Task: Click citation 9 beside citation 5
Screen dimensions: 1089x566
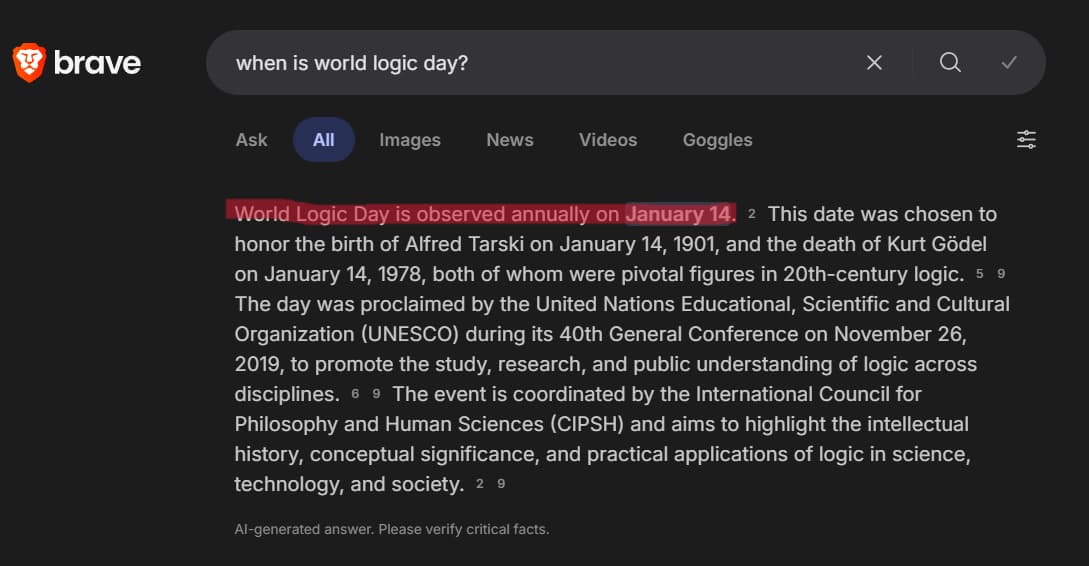Action: tap(1001, 274)
